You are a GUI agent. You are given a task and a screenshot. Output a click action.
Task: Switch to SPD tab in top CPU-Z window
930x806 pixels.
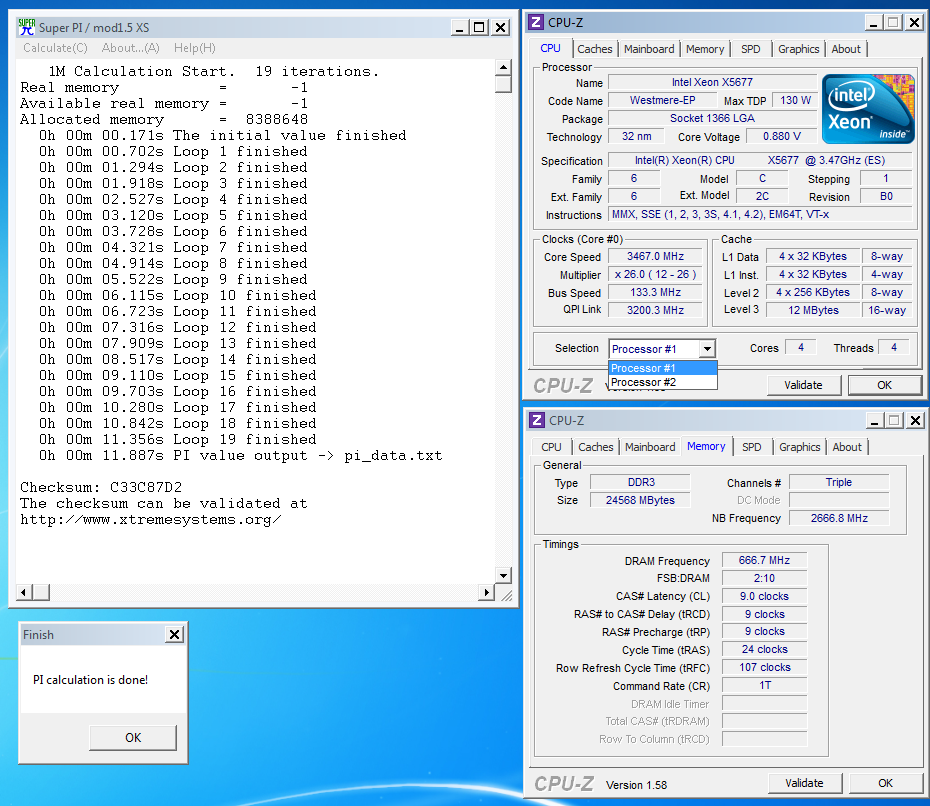click(750, 49)
